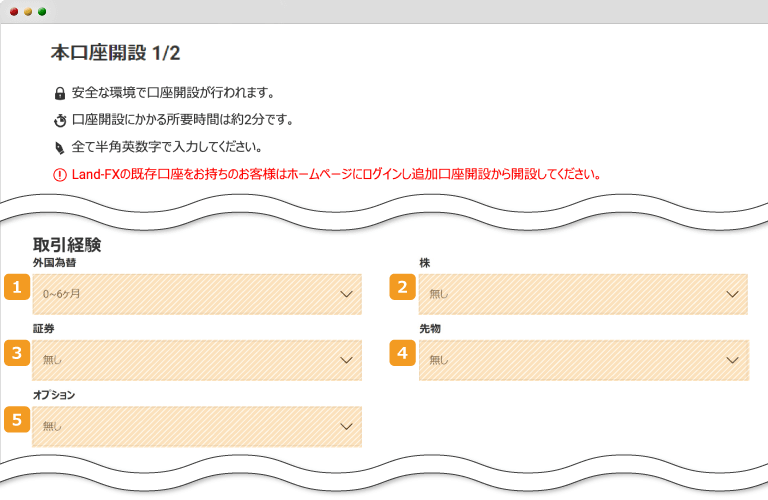
Task: Click the orange number 4 badge
Action: [402, 353]
